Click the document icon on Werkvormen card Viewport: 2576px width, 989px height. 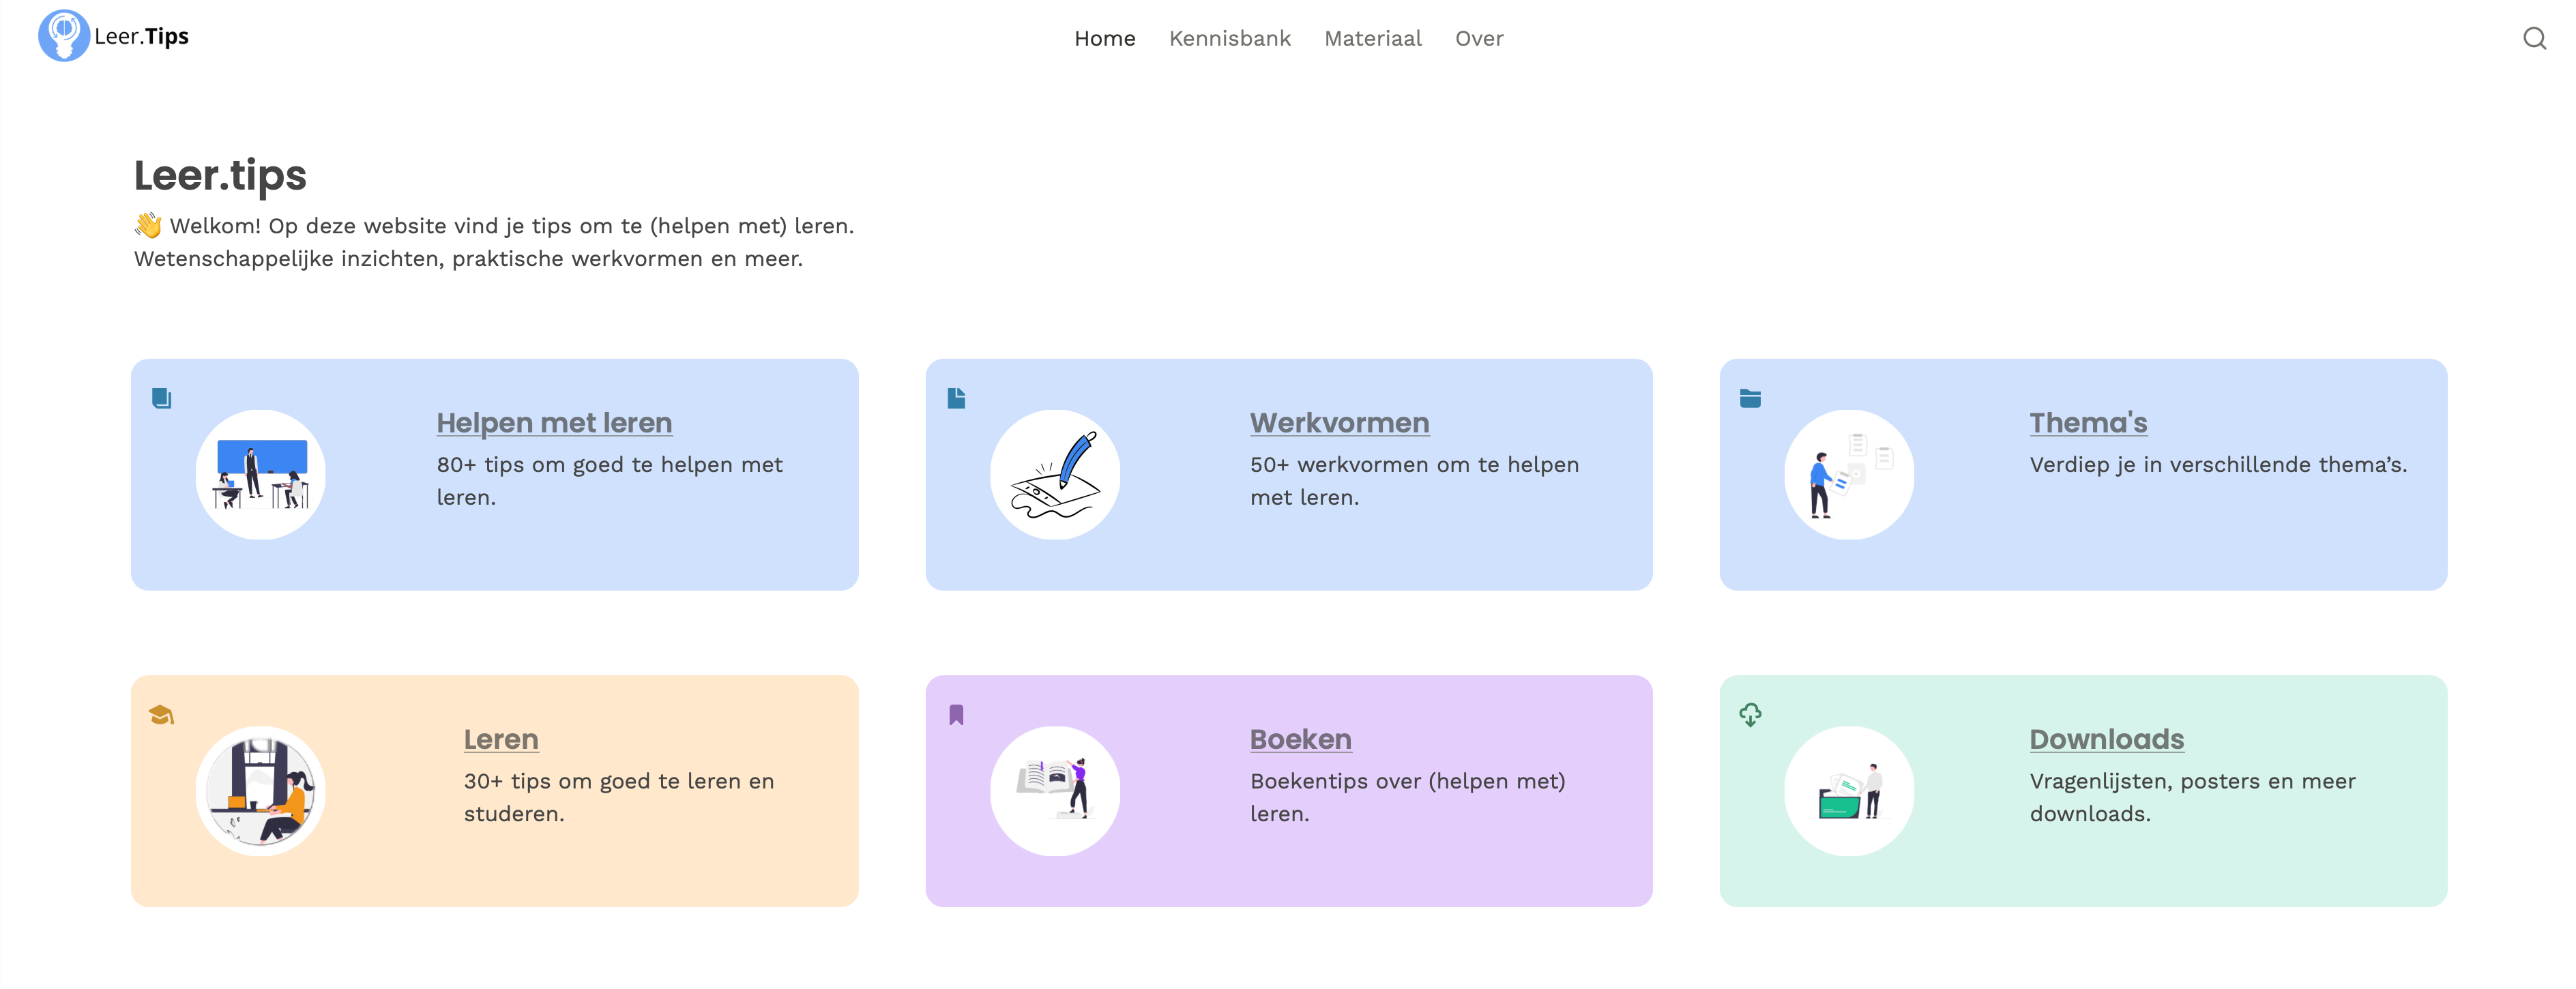coord(956,398)
